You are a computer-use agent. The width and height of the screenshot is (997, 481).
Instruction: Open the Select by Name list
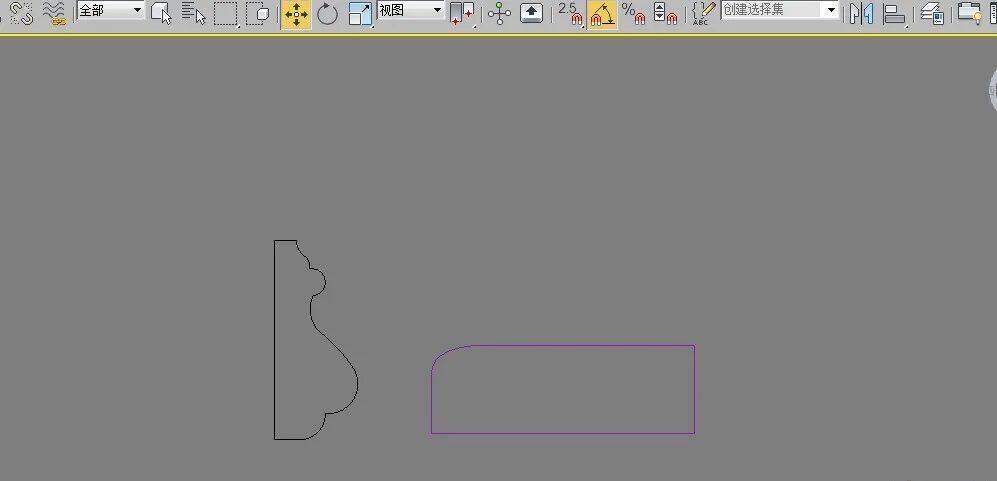(193, 13)
